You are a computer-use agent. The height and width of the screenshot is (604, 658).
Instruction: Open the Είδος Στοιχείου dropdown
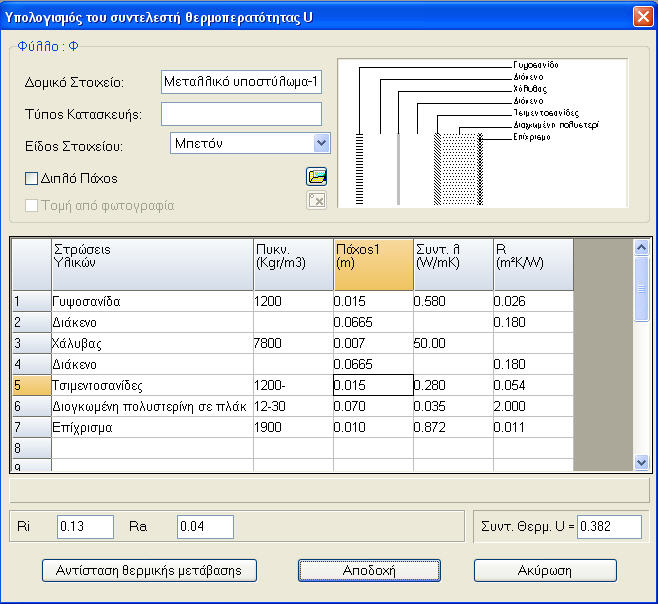(x=320, y=143)
